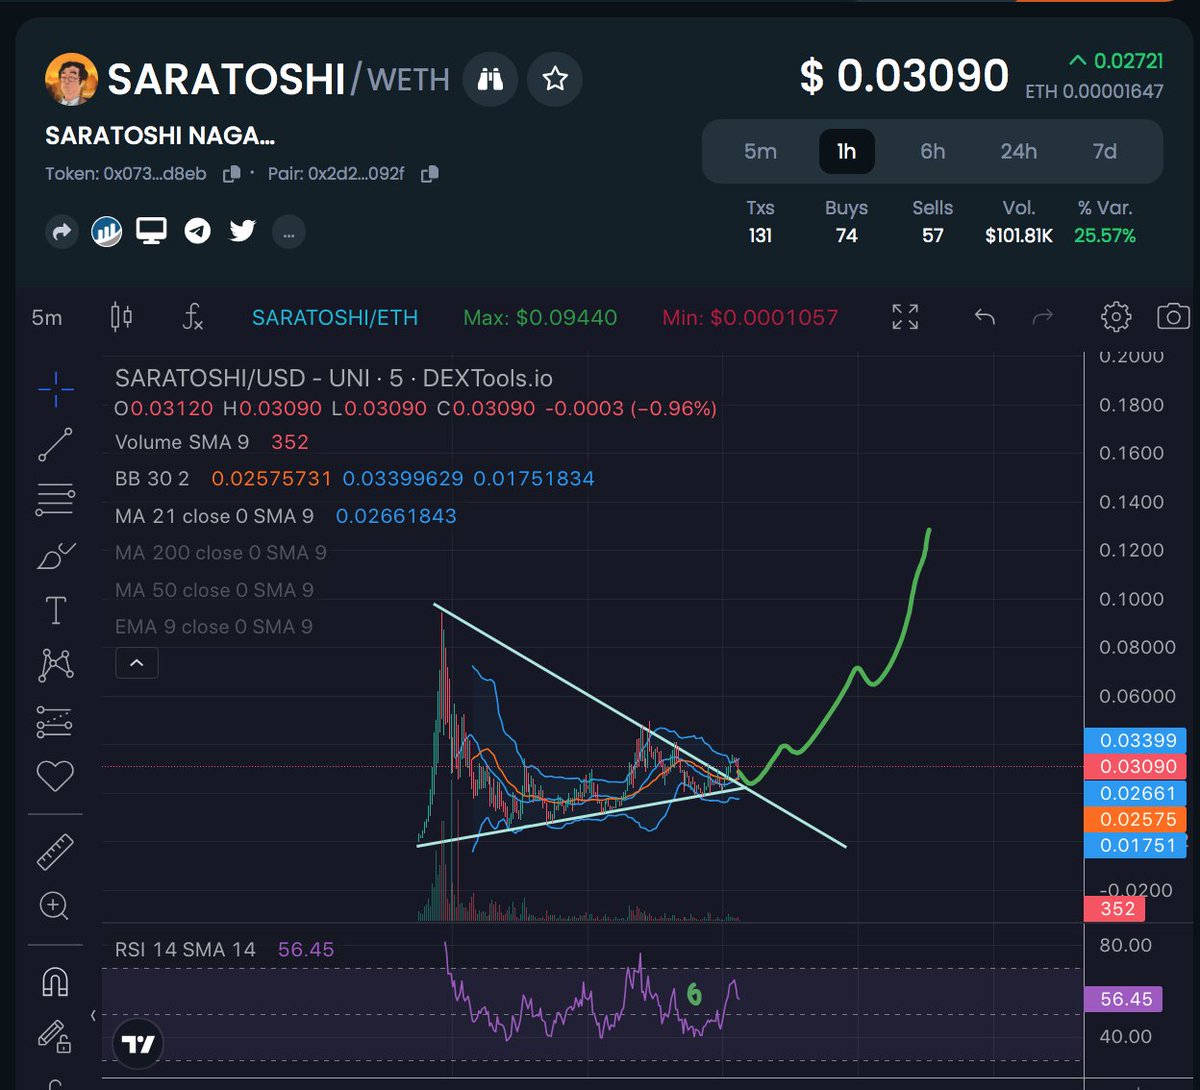Click the $101.81K volume value
The height and width of the screenshot is (1090, 1200).
(x=1018, y=236)
